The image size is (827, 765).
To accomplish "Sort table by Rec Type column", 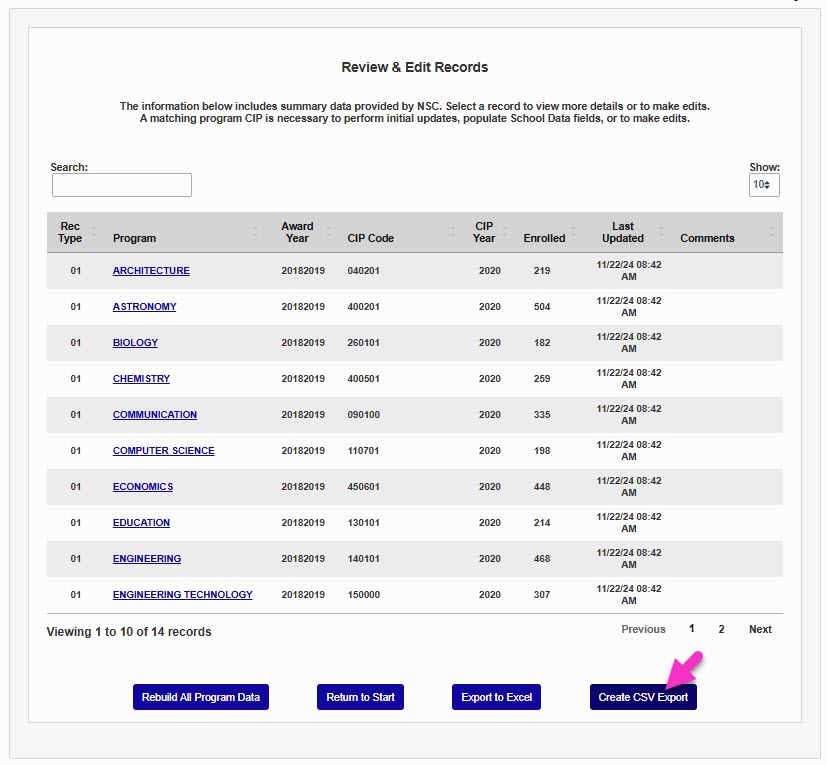I will point(70,232).
